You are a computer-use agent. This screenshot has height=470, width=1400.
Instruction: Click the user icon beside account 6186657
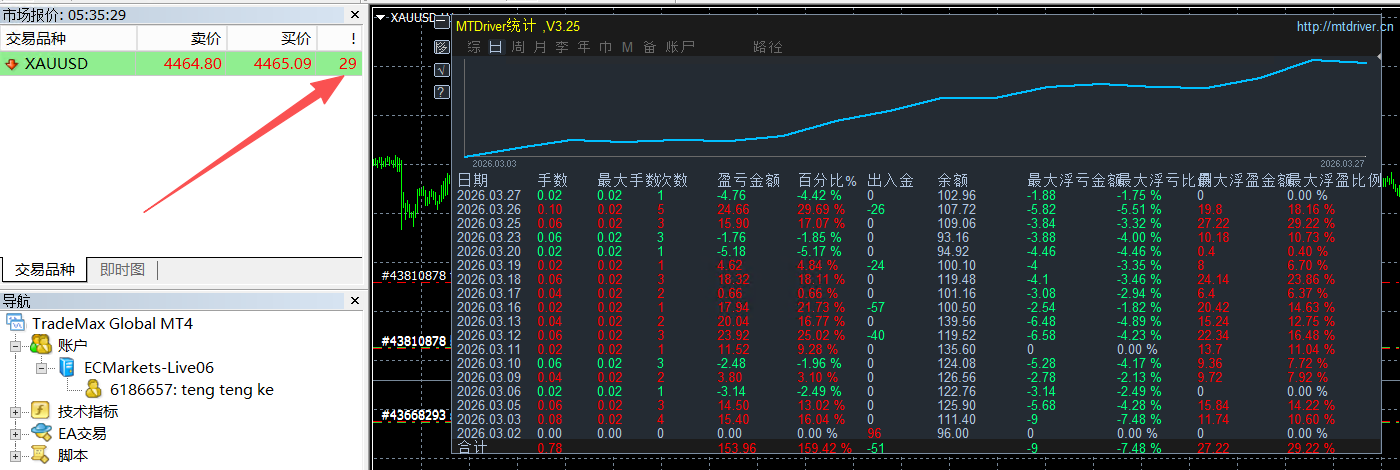coord(93,389)
